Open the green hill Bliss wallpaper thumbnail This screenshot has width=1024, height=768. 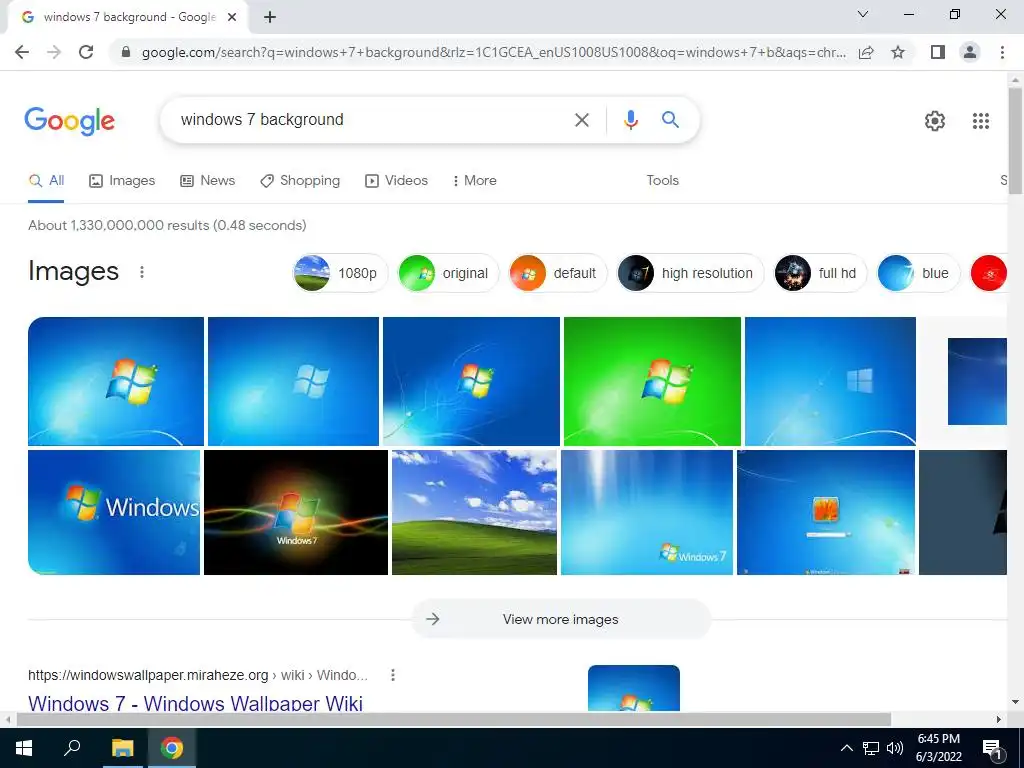click(474, 513)
